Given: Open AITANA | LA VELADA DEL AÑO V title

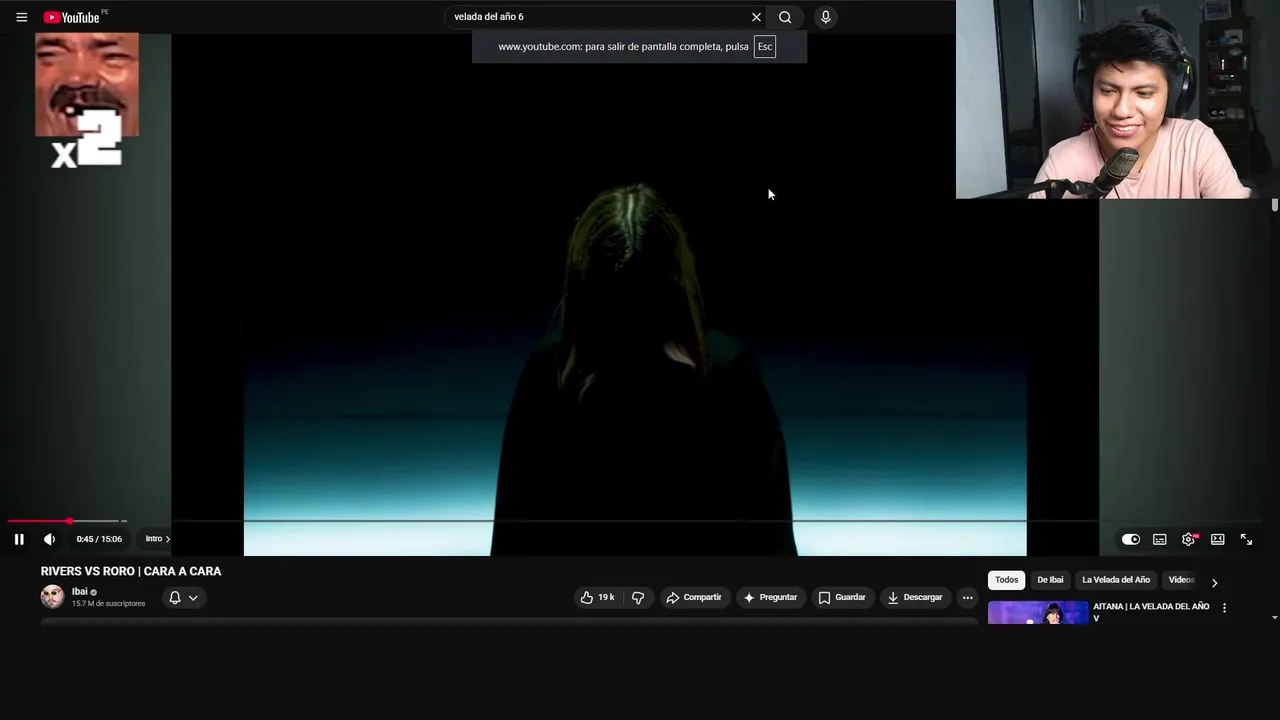Looking at the screenshot, I should (1151, 612).
